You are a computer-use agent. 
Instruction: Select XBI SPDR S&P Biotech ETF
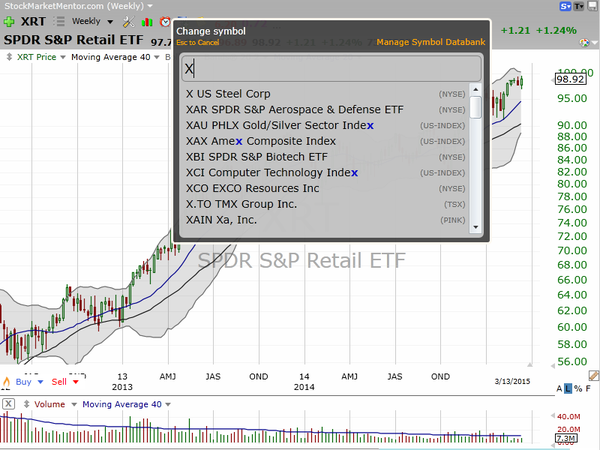pyautogui.click(x=326, y=157)
